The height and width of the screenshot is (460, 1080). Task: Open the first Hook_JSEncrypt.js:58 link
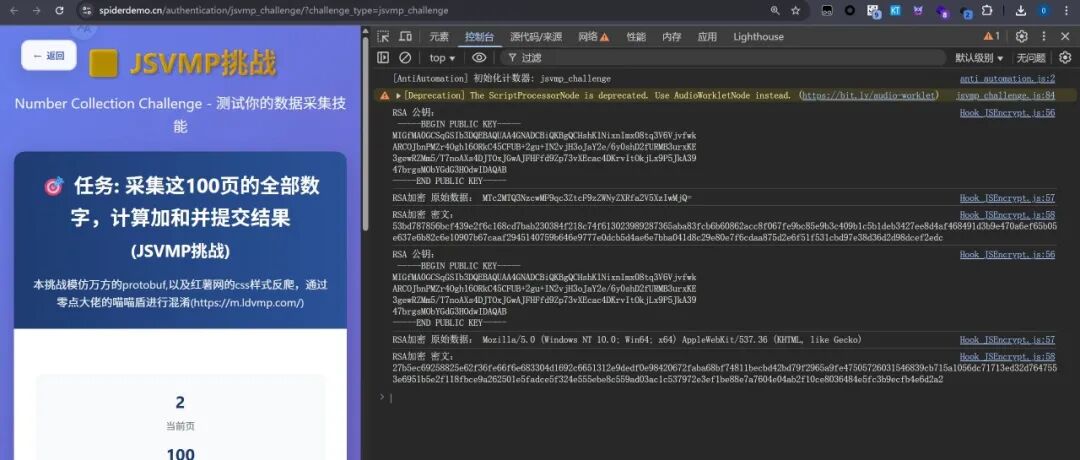(1007, 216)
